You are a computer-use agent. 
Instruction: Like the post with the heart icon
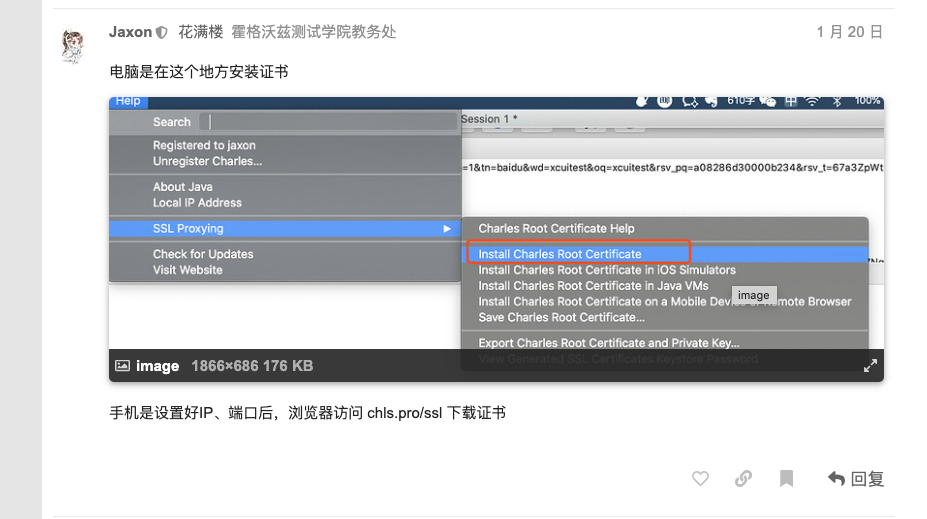pos(700,478)
